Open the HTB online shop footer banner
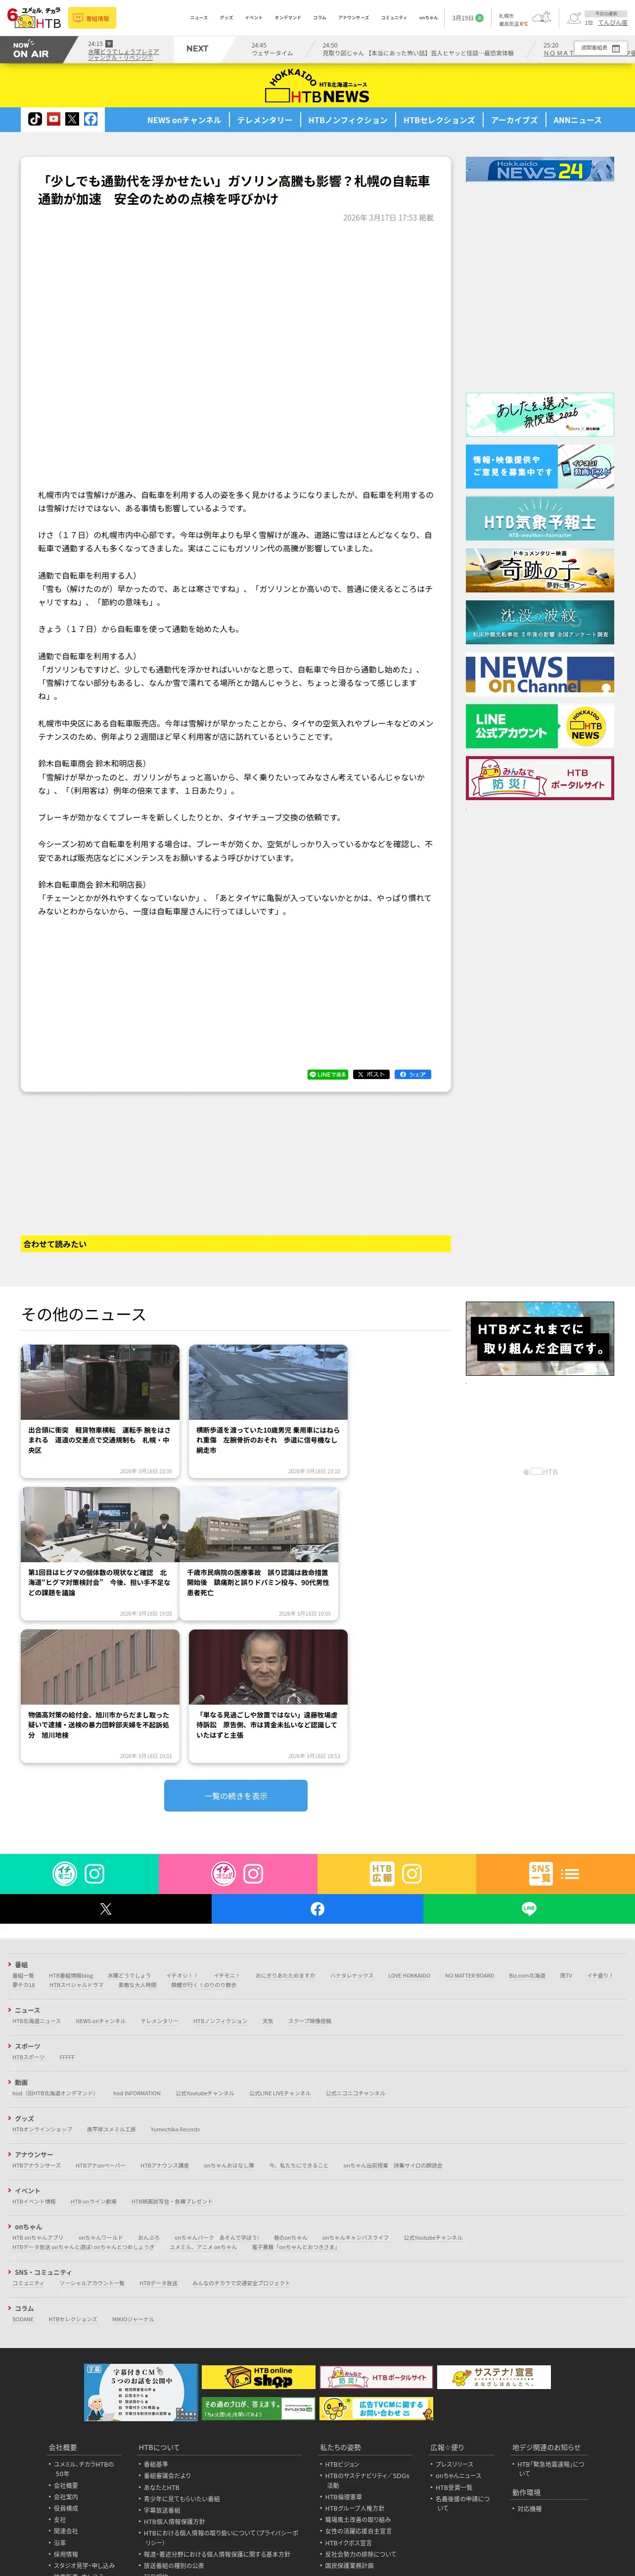This screenshot has height=2576, width=635. click(x=258, y=2378)
